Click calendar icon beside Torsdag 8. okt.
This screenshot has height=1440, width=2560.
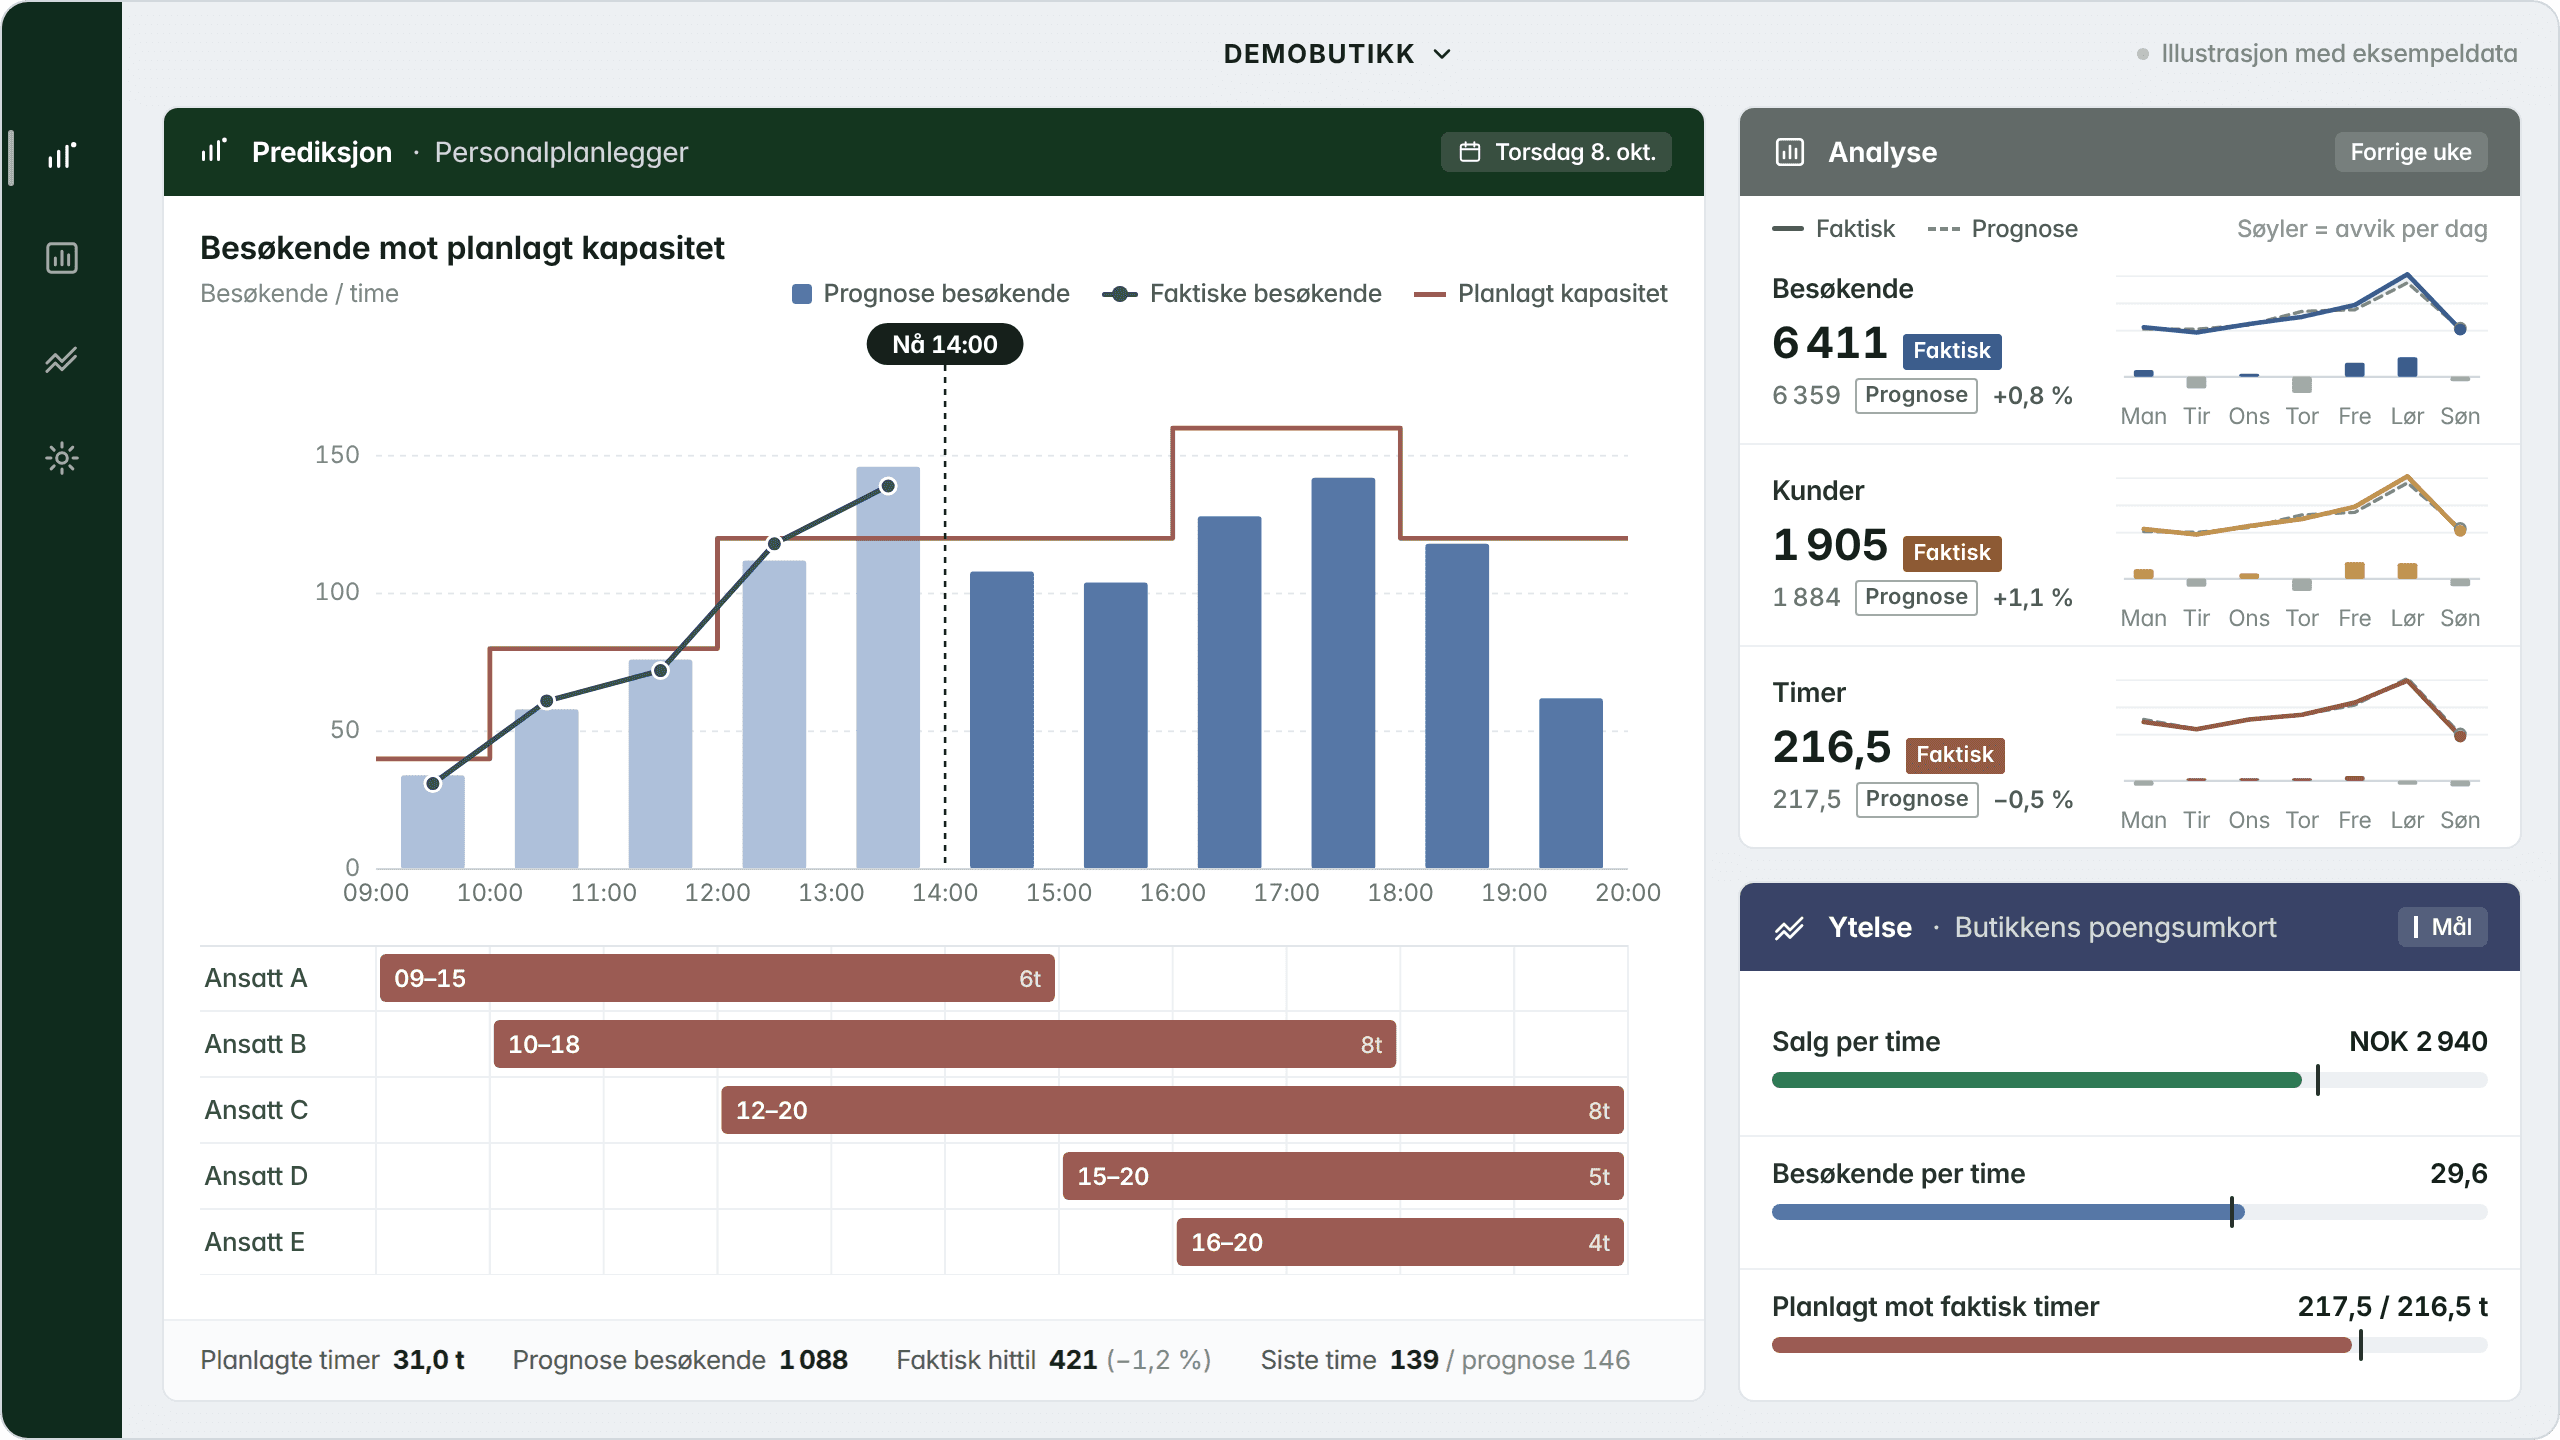tap(1469, 152)
